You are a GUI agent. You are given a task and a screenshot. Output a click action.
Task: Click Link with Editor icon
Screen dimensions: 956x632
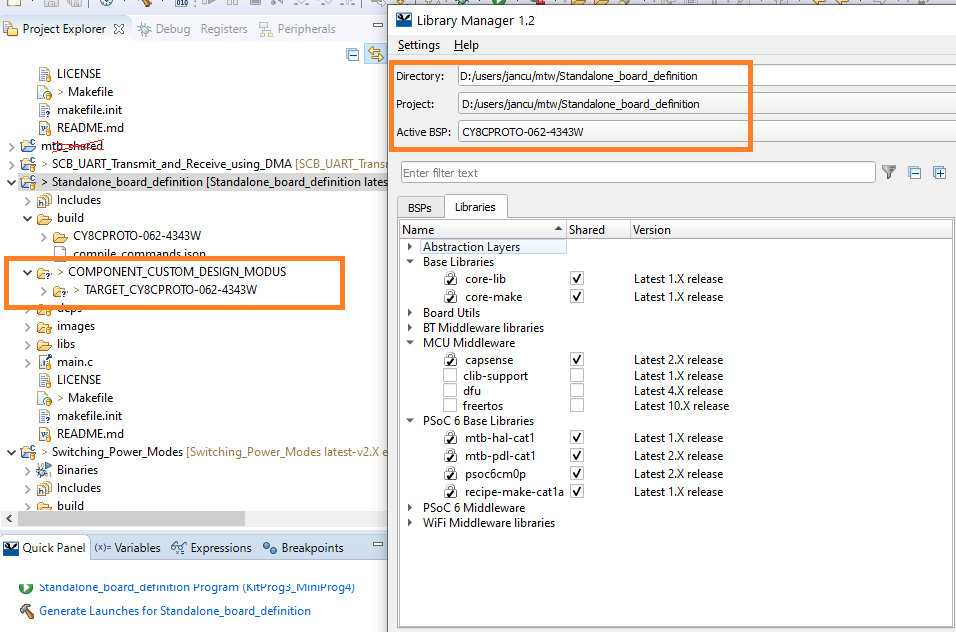tap(376, 54)
